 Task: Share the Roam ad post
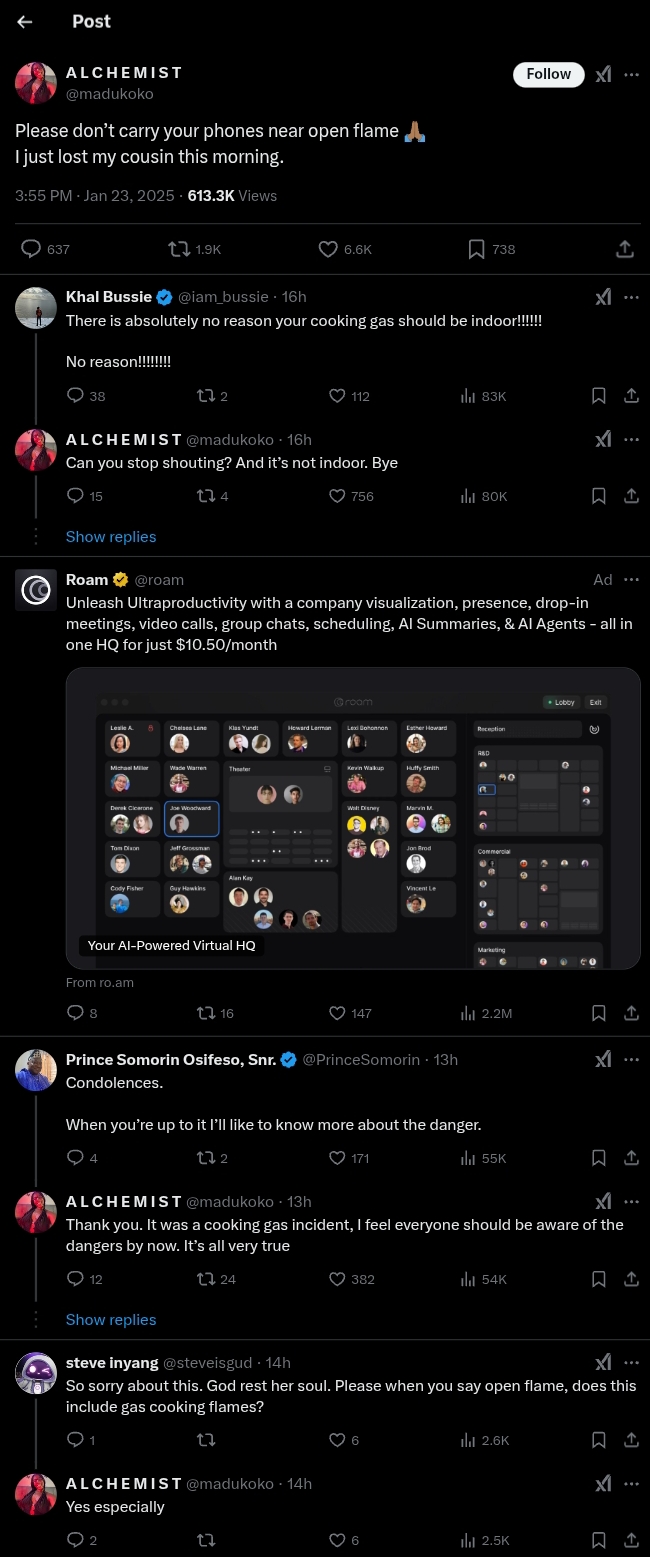pos(631,1013)
